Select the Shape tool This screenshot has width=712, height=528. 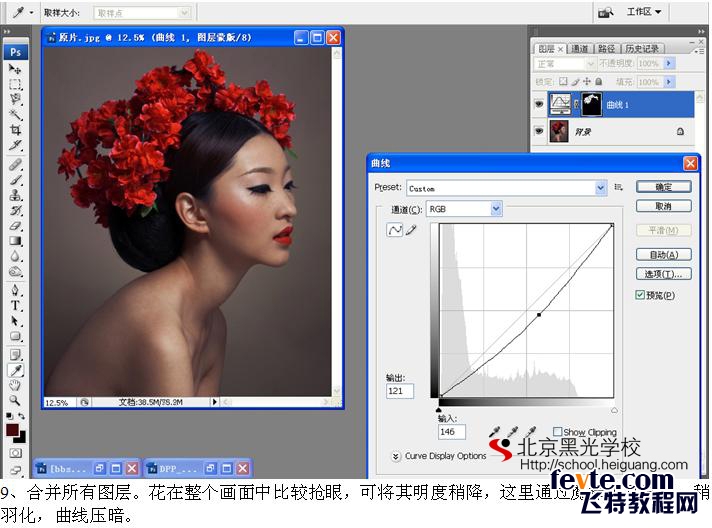tap(15, 336)
